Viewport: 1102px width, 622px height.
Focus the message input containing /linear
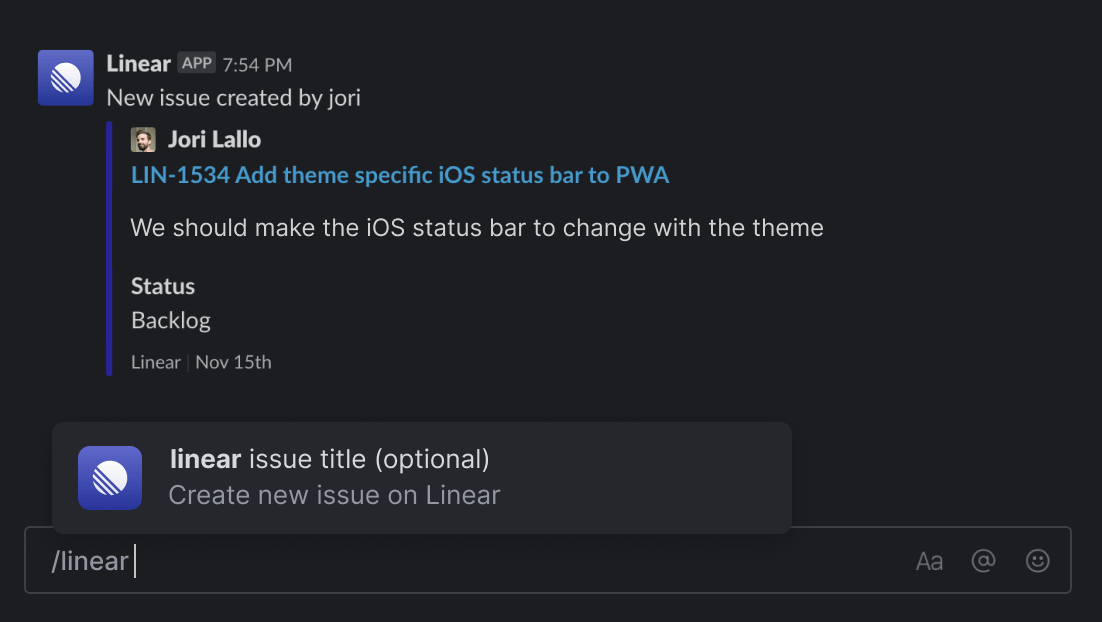coord(547,560)
